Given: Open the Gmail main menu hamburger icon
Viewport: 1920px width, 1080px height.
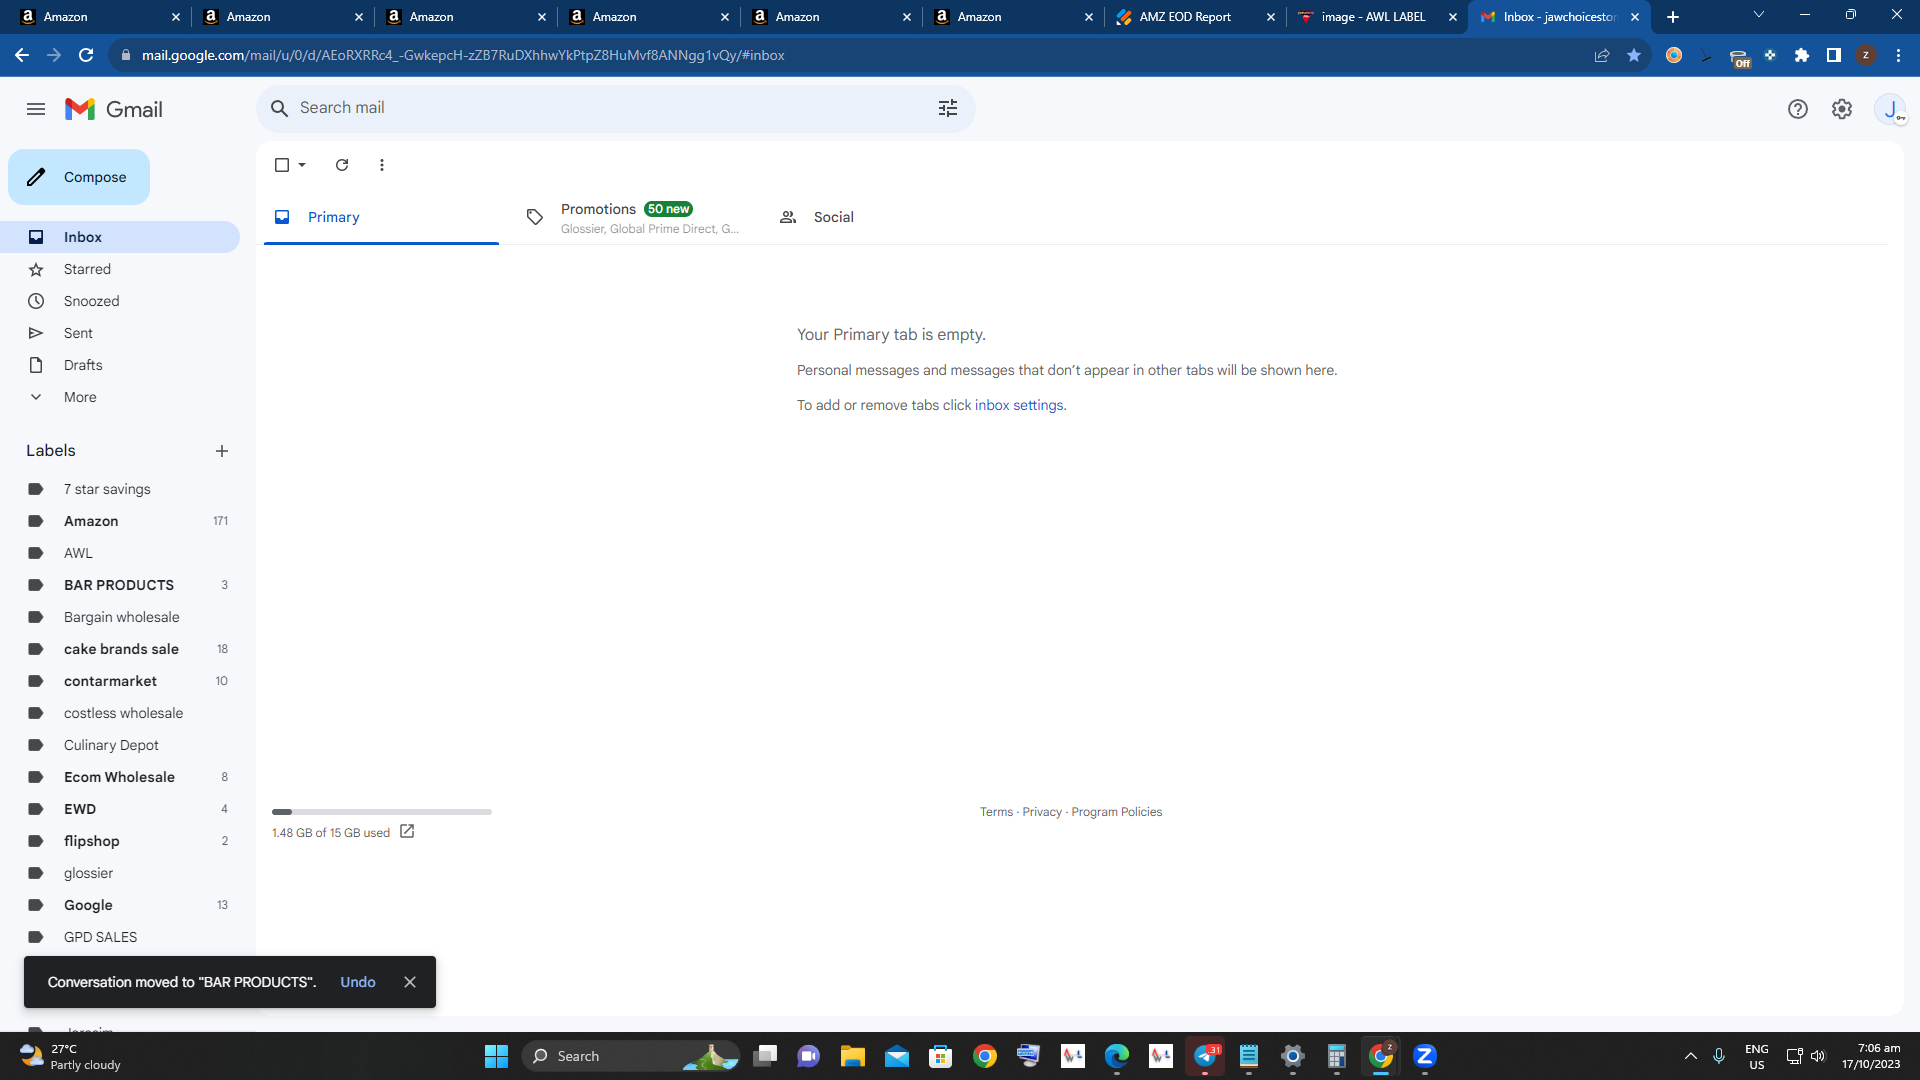Looking at the screenshot, I should point(36,109).
